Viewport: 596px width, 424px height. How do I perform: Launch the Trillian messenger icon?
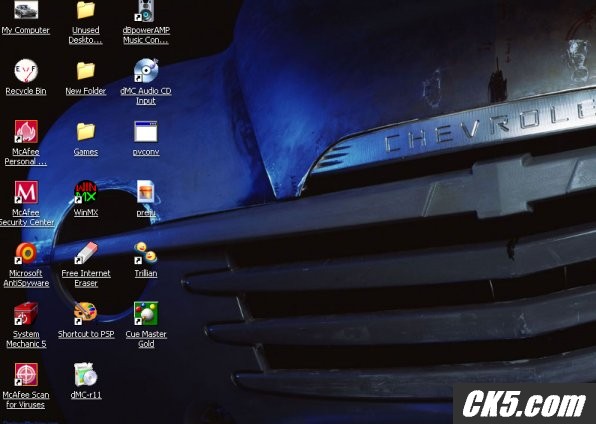(146, 253)
